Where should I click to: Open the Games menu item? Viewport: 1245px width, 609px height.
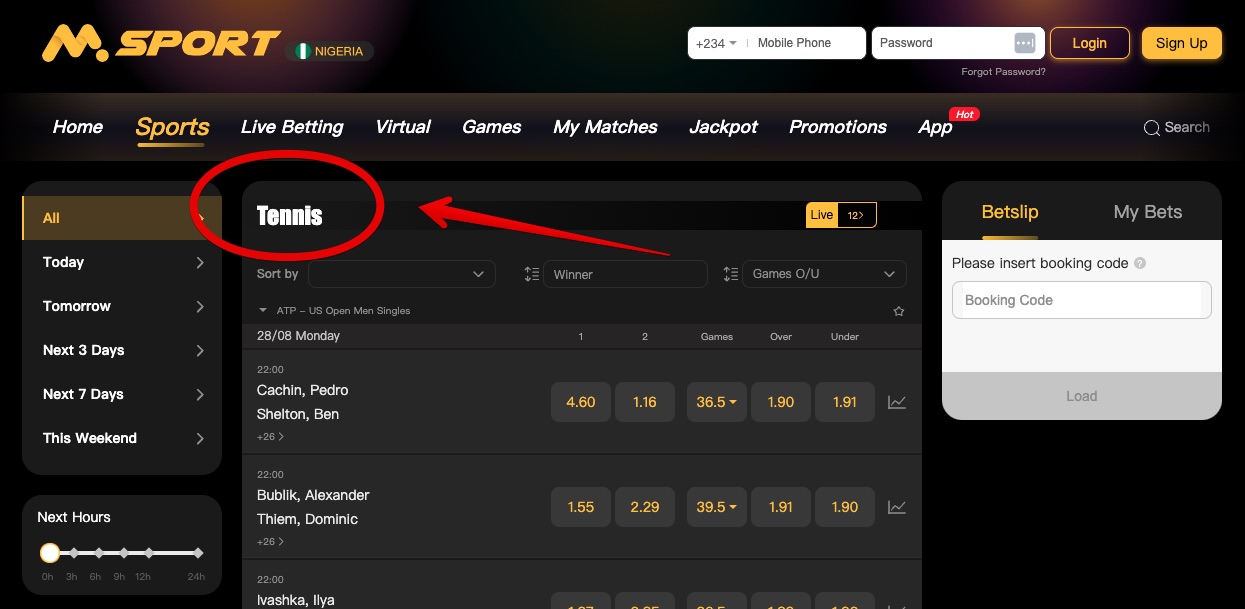(492, 127)
